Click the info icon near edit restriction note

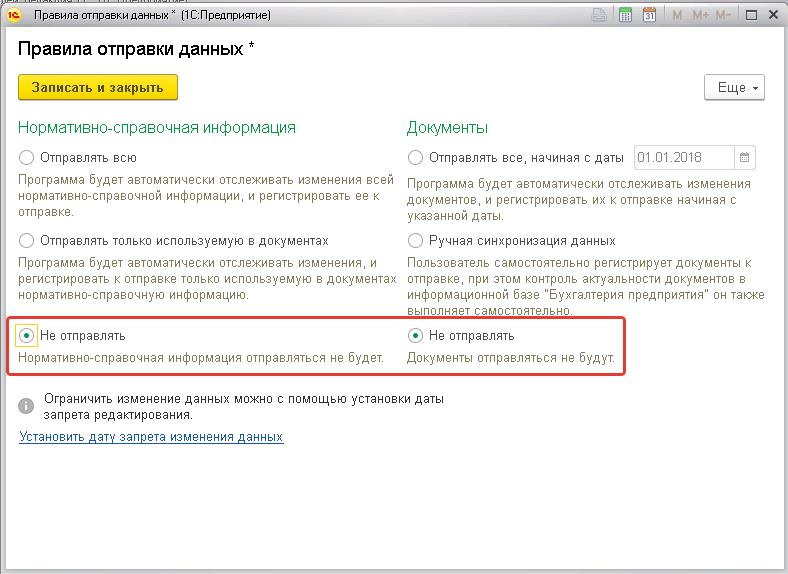(x=26, y=406)
